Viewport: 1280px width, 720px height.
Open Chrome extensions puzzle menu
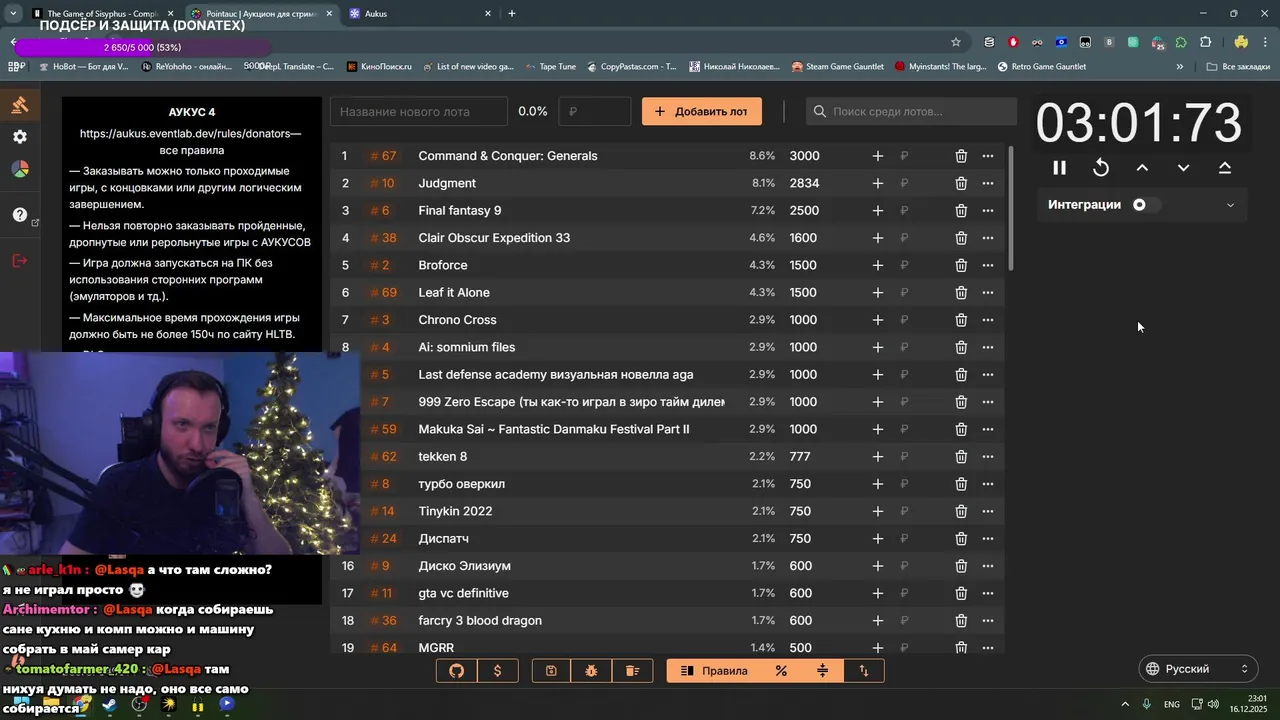coord(1205,42)
